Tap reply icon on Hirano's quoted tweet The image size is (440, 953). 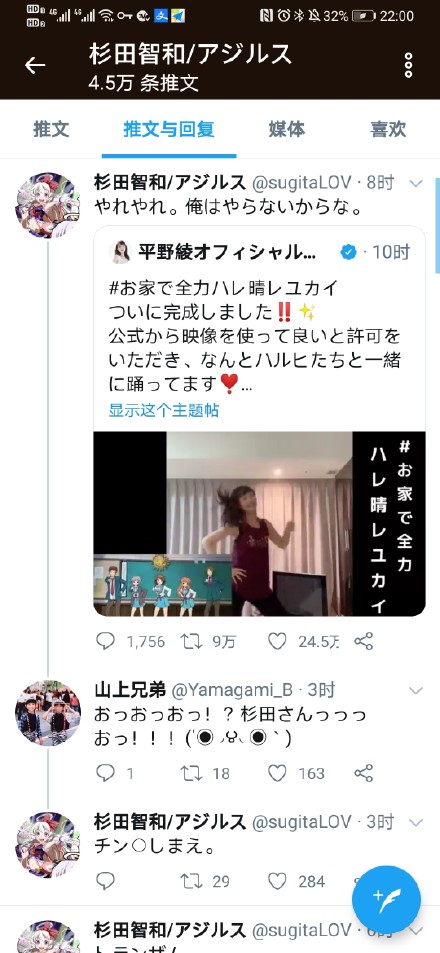105,641
